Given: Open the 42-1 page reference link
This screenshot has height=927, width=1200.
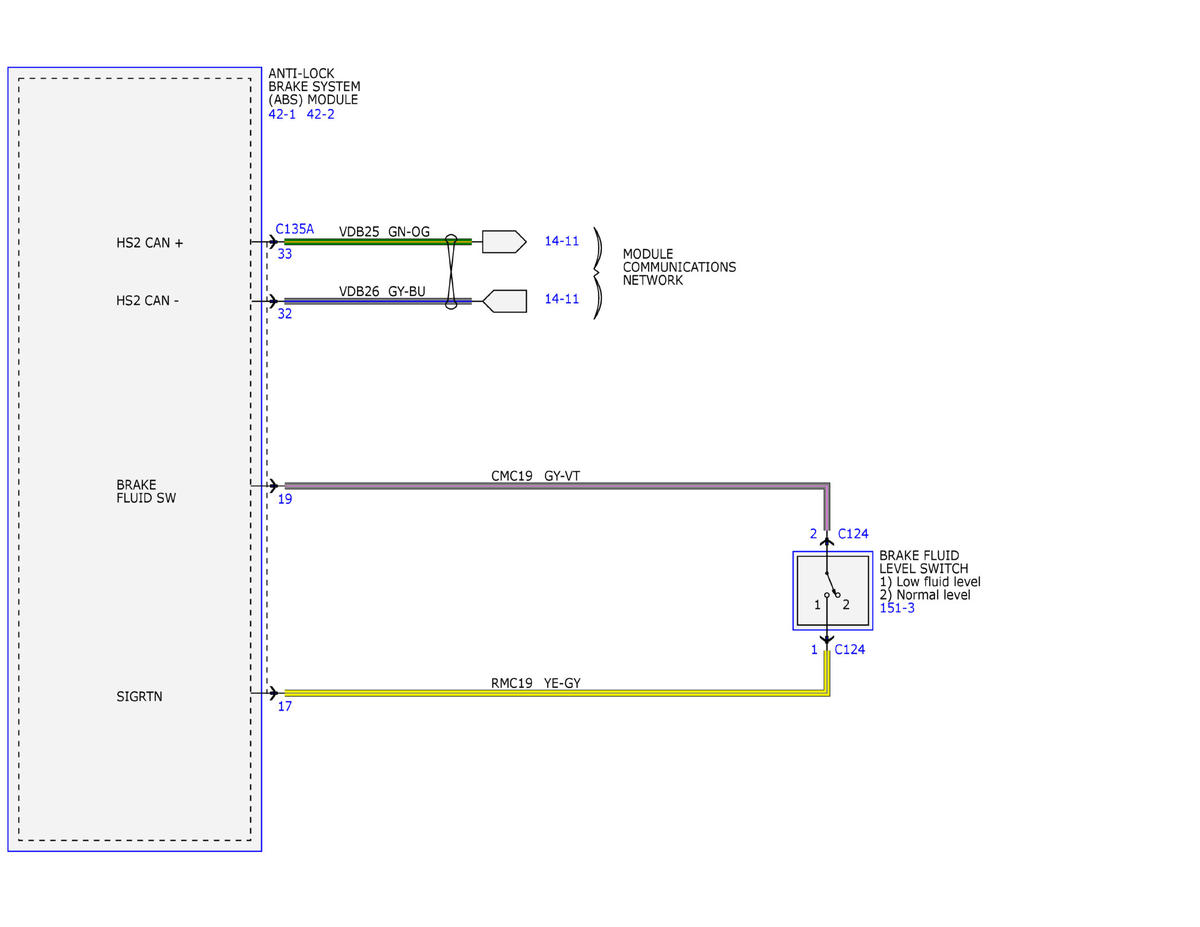Looking at the screenshot, I should click(282, 114).
